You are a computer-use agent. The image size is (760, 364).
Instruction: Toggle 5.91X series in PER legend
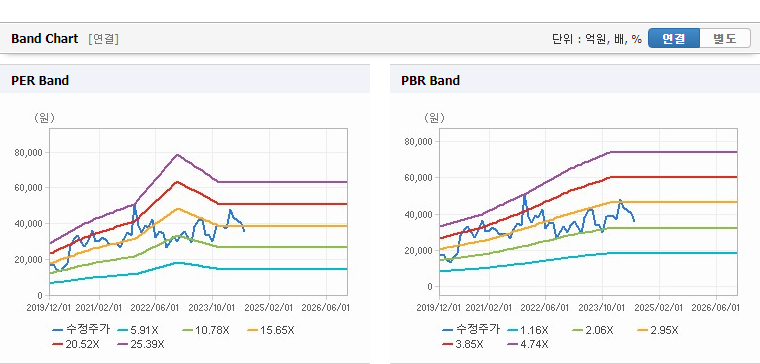138,331
